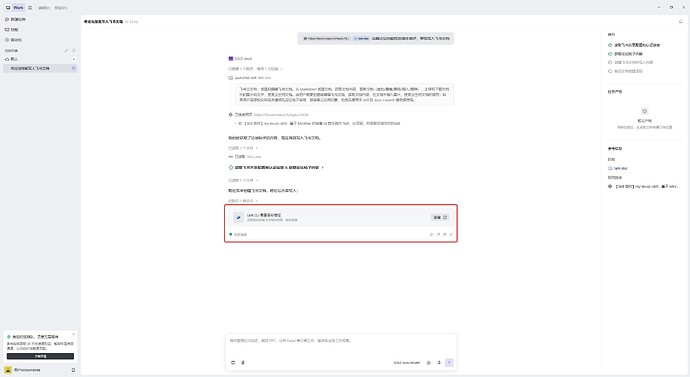The height and width of the screenshot is (377, 690).
Task: Expand the executed command summary above the Lark card
Action: 243,201
